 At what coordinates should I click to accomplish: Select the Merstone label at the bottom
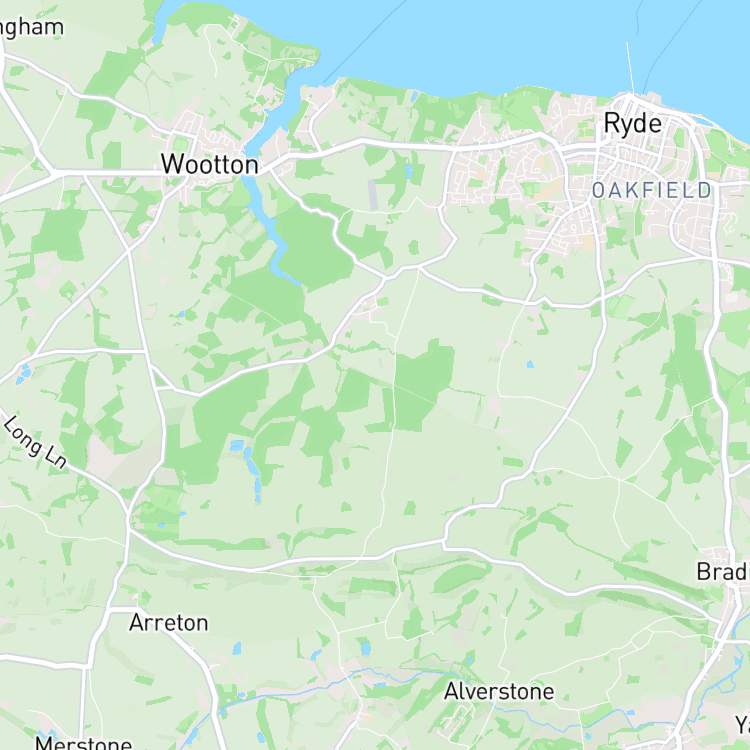[x=84, y=742]
